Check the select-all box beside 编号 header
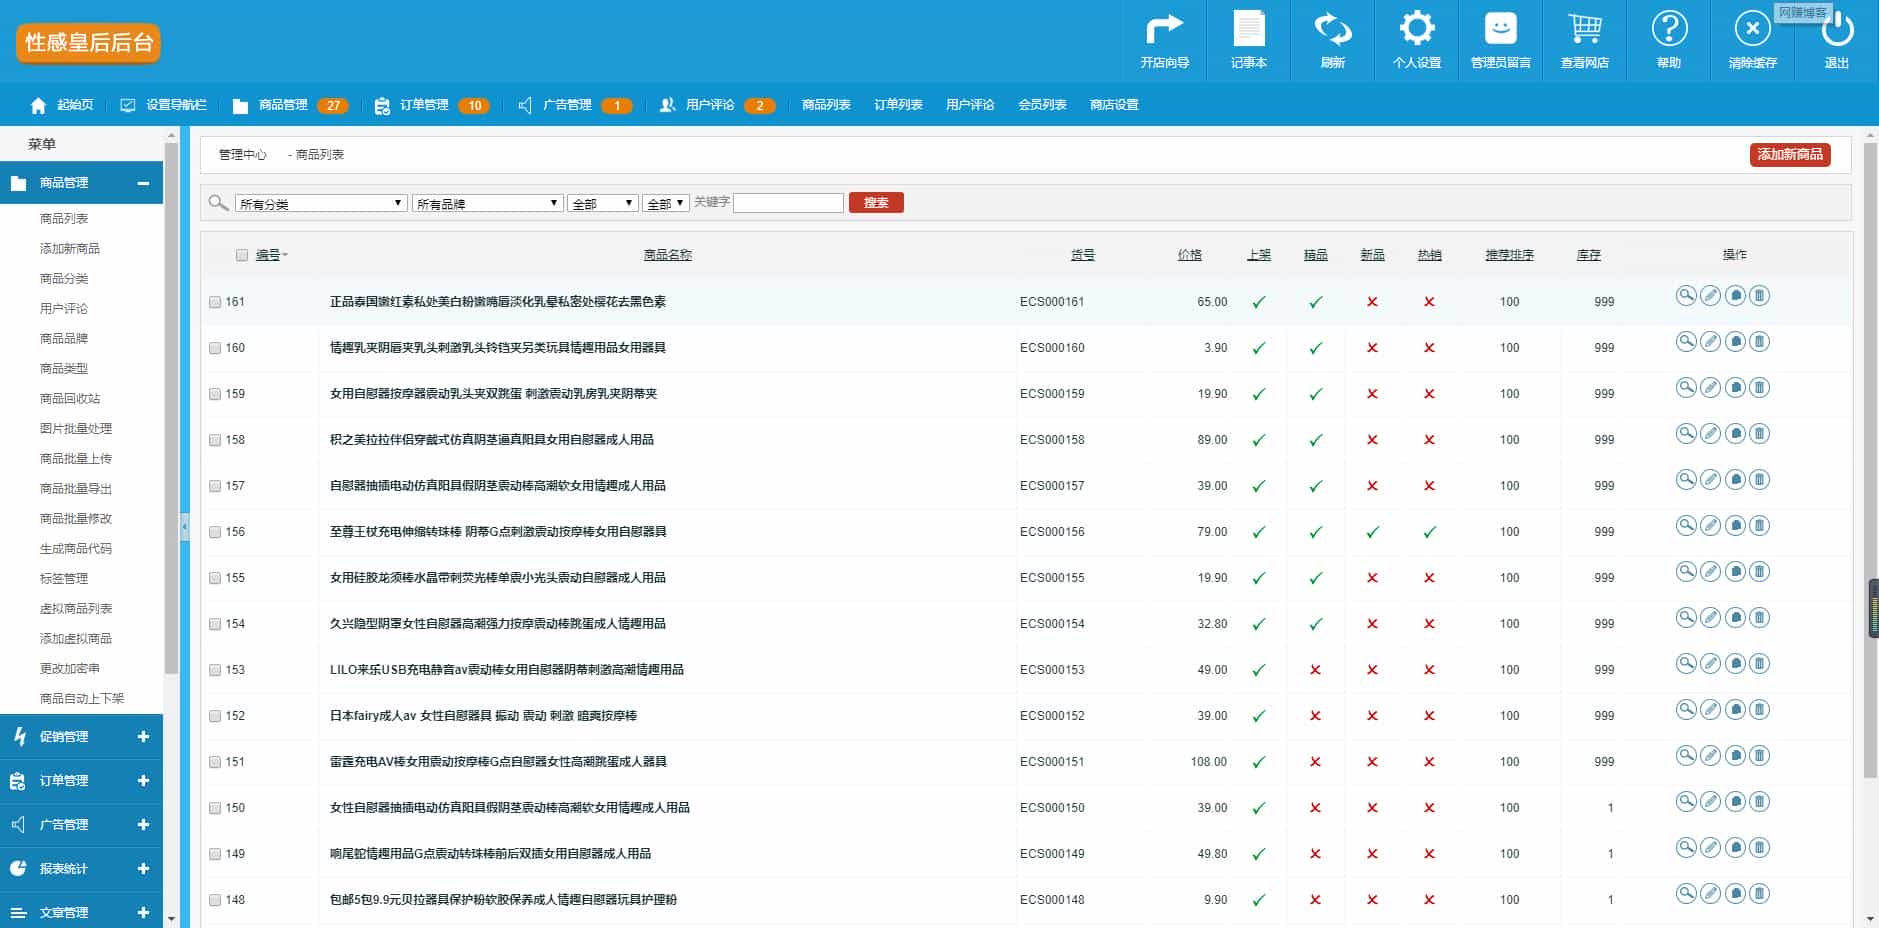Screen dimensions: 1879x928 point(242,255)
